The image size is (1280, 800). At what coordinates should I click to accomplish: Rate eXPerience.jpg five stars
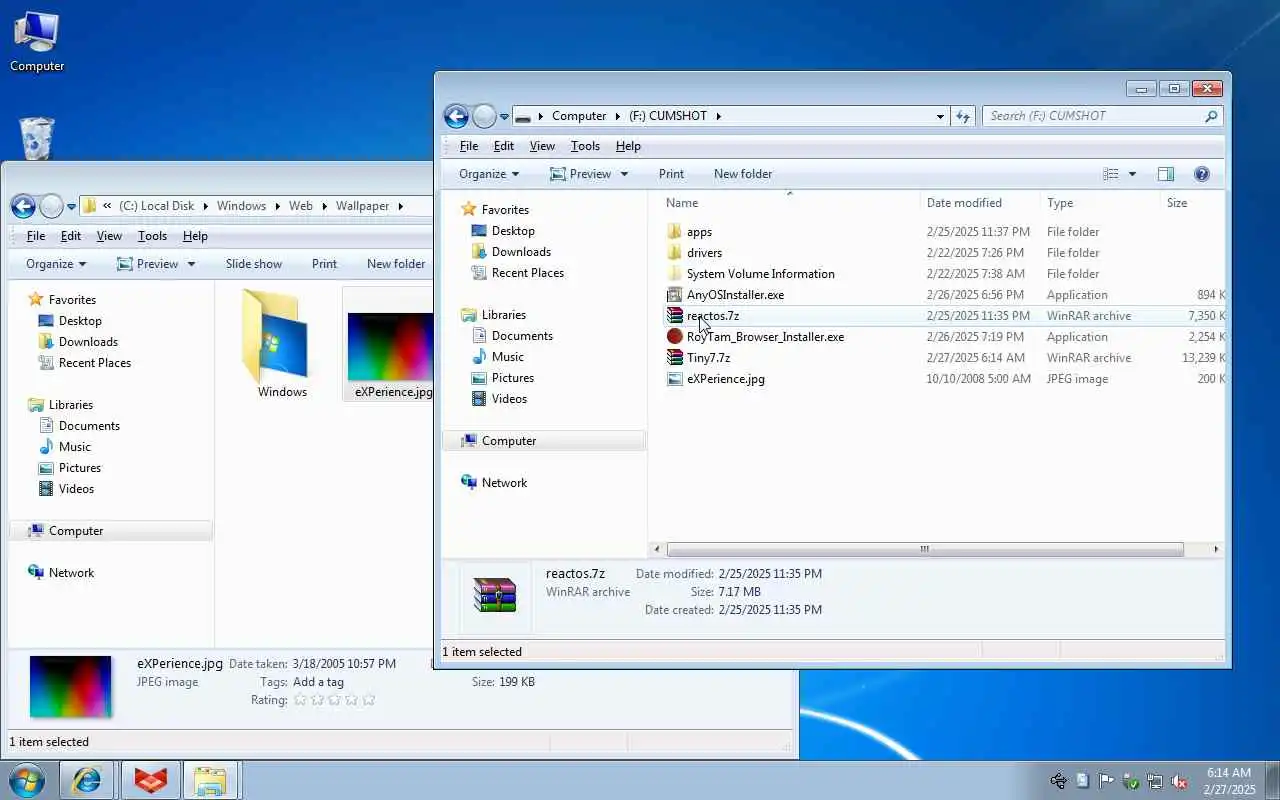[368, 700]
